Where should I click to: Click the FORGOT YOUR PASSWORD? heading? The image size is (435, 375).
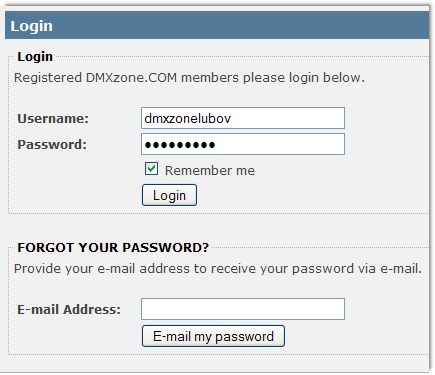click(x=113, y=247)
